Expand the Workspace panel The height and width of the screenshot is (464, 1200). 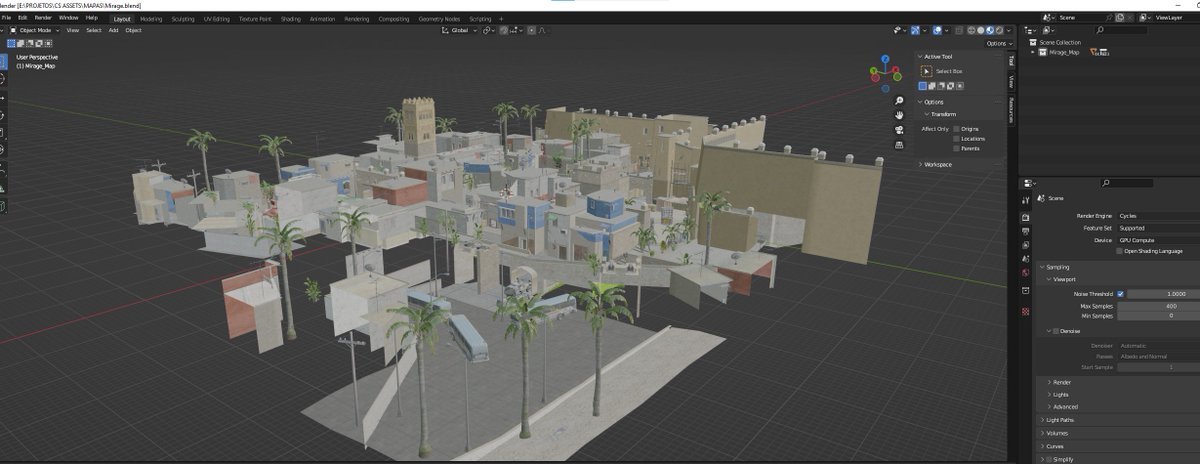point(921,164)
